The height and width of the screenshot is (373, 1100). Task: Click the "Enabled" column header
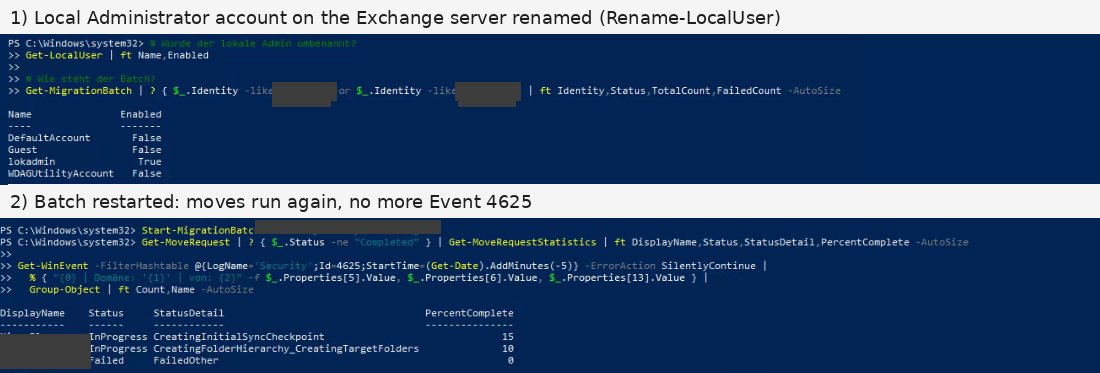tap(140, 114)
